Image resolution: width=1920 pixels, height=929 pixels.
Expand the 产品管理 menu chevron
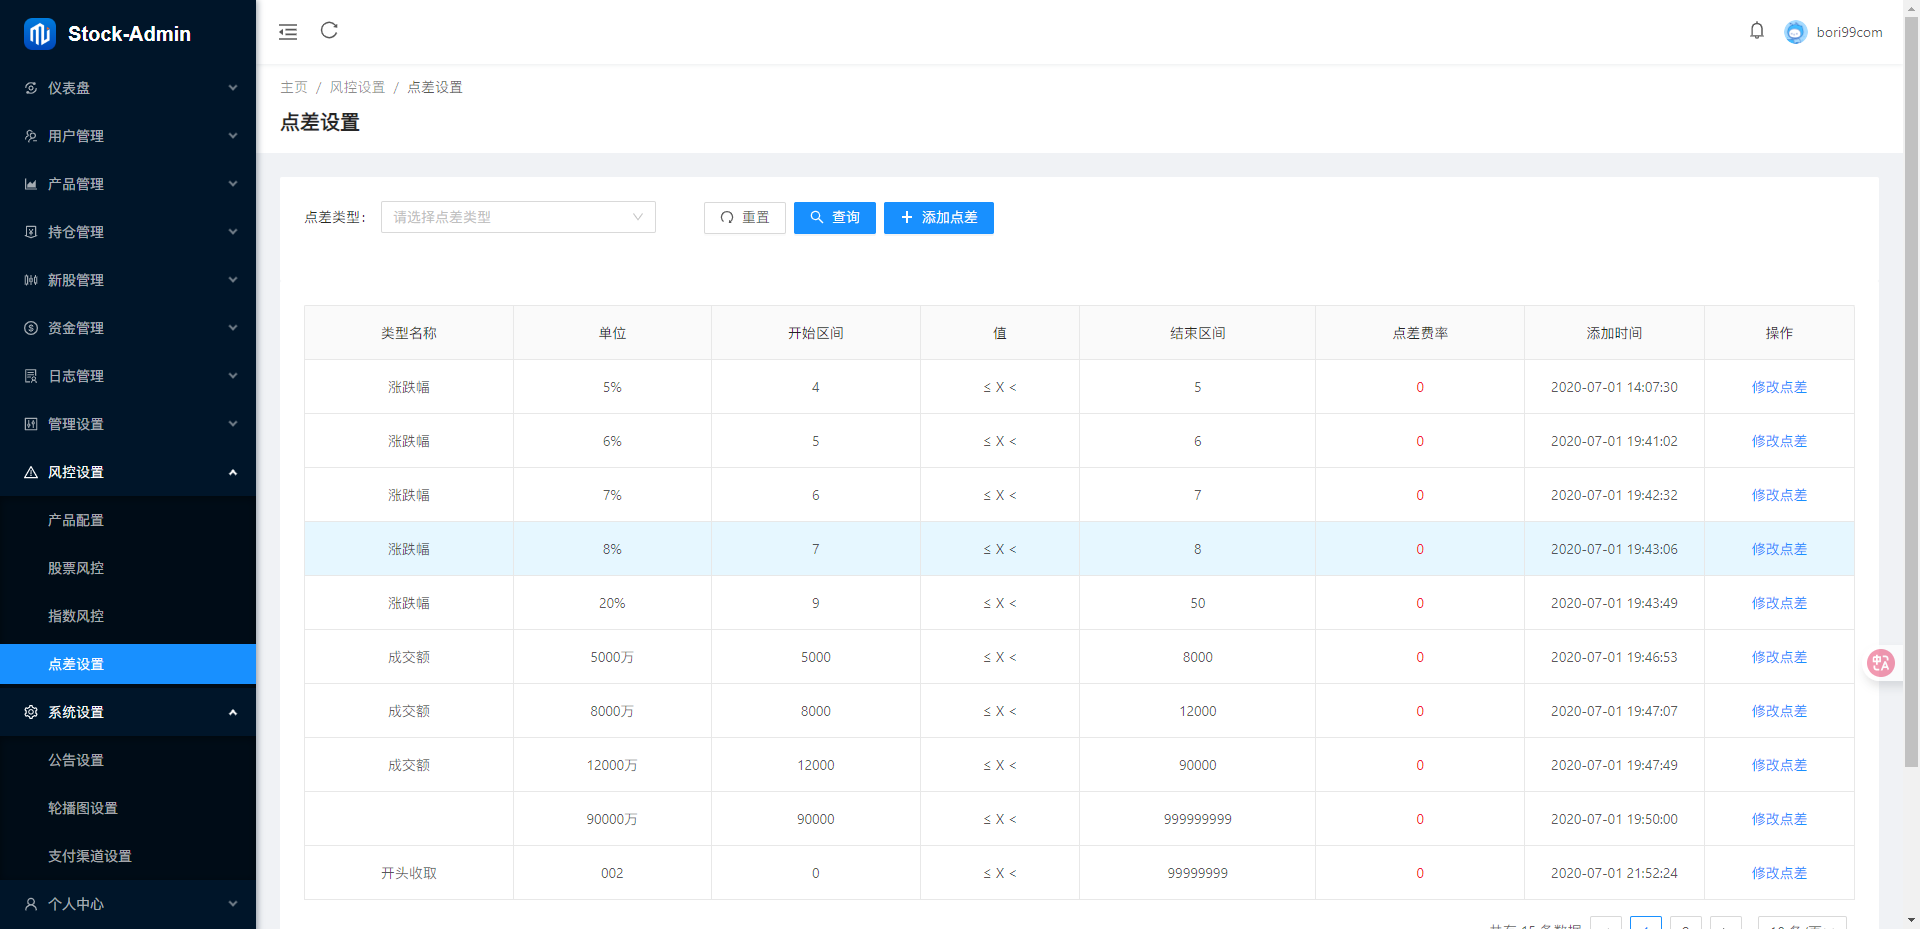tap(233, 184)
